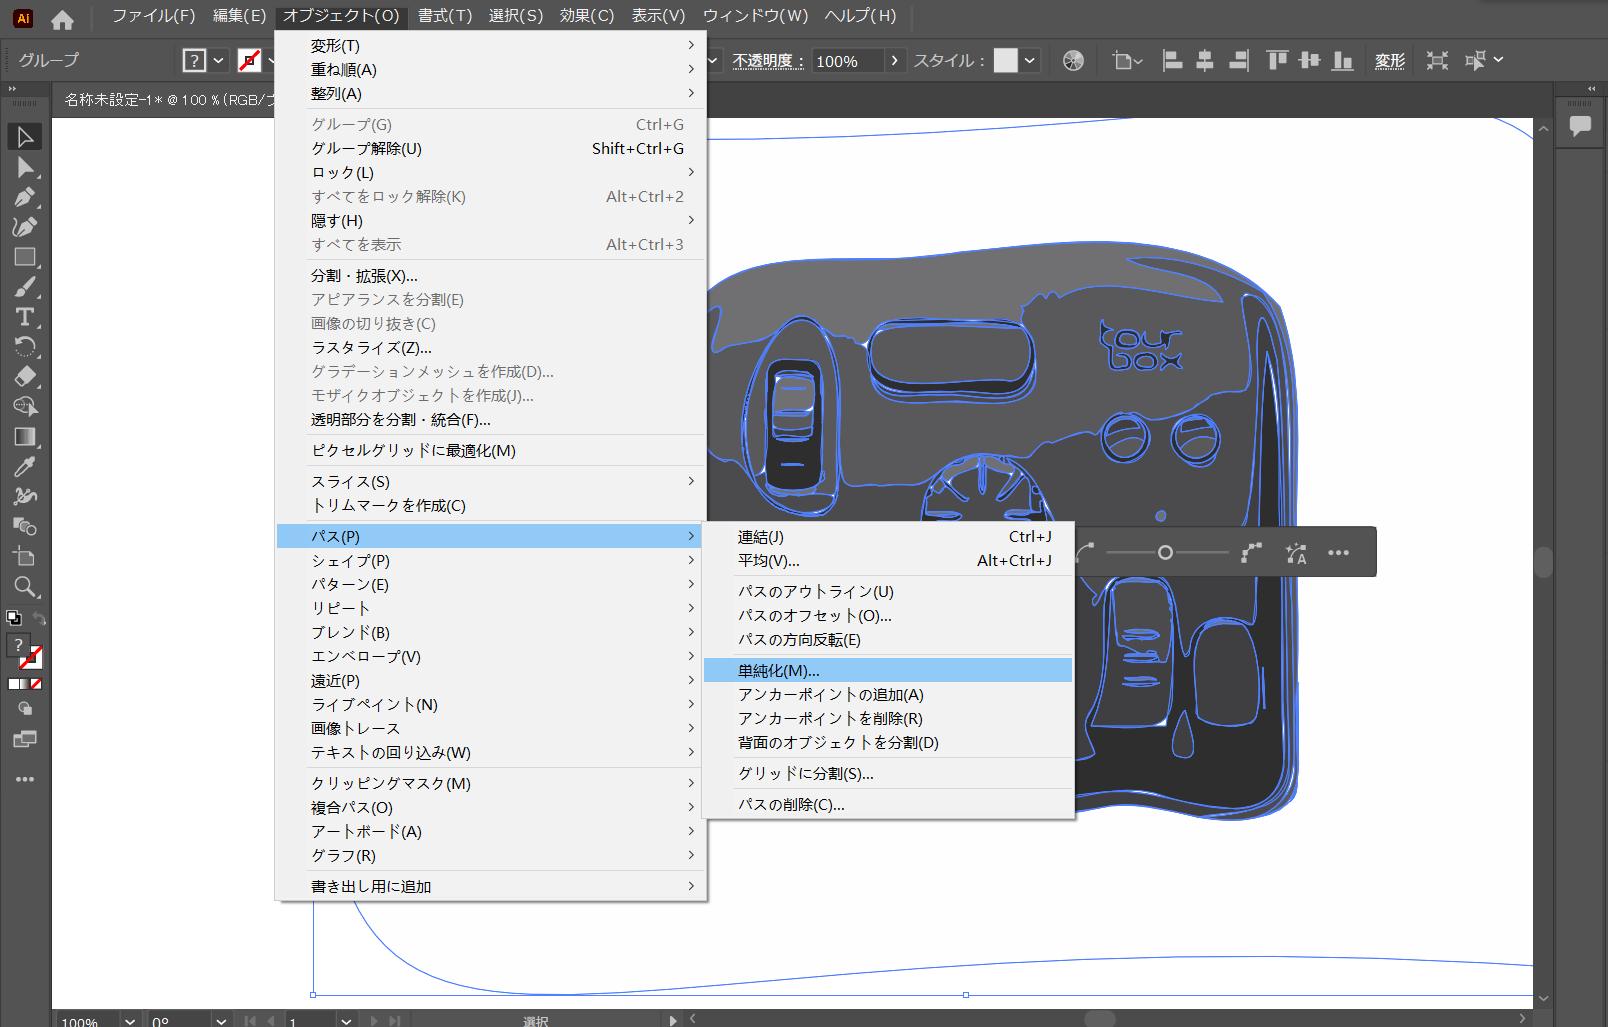Open the graphic style dropdown
The height and width of the screenshot is (1027, 1608).
pyautogui.click(x=1030, y=61)
